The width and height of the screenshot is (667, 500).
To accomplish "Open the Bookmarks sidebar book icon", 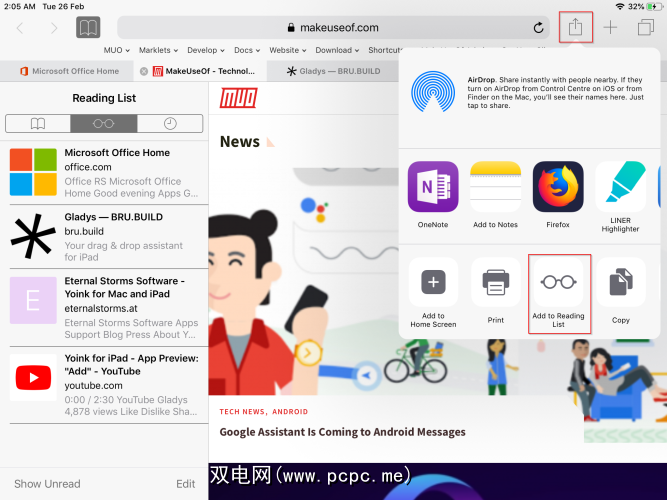I will pyautogui.click(x=88, y=28).
